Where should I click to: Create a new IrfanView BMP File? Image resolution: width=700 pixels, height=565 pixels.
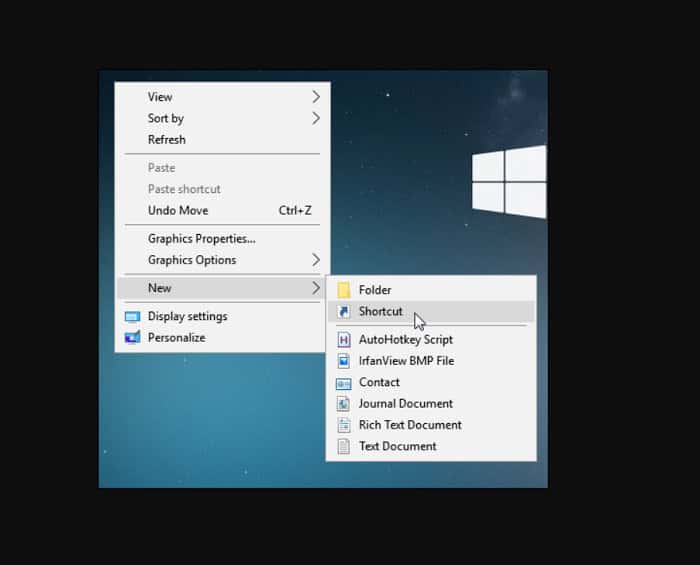(x=431, y=361)
